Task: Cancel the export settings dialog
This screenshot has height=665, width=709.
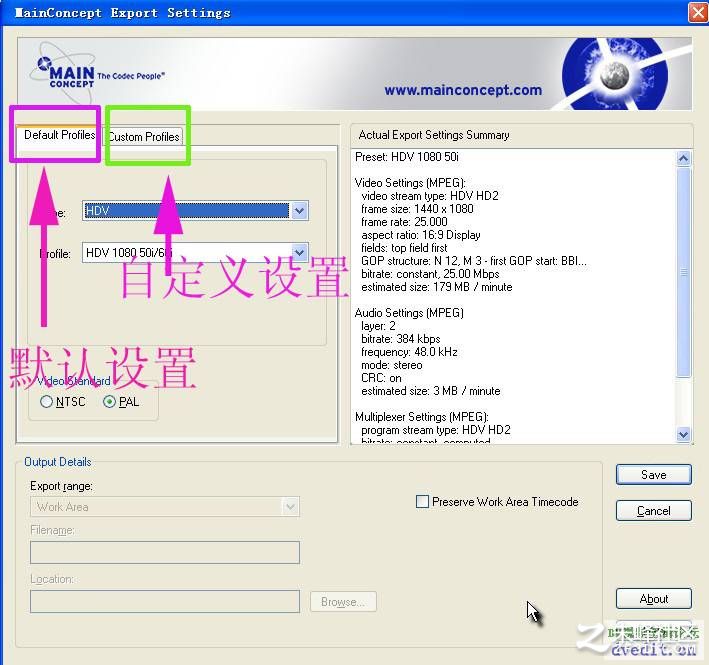Action: 653,510
